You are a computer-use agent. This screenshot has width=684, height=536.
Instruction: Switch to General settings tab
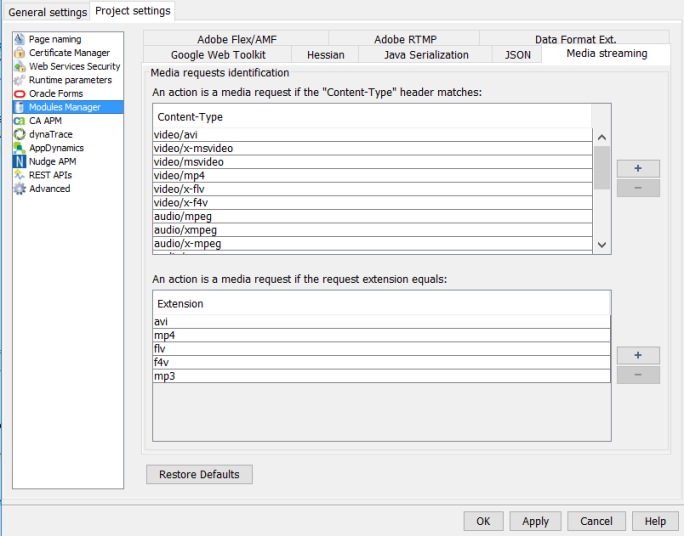pos(46,12)
